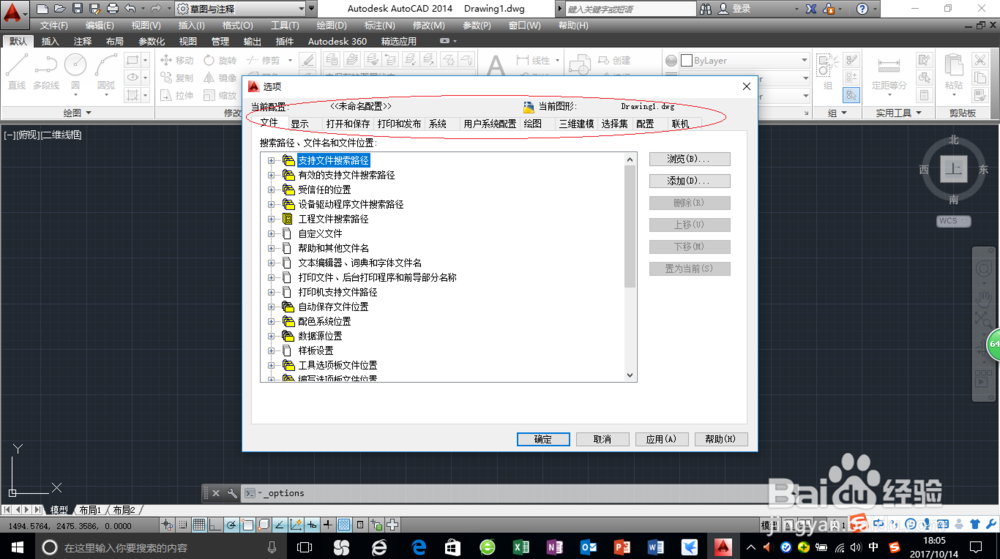The image size is (1000, 559).
Task: Click the tree list vertical scrollbar thumb
Action: click(x=630, y=226)
